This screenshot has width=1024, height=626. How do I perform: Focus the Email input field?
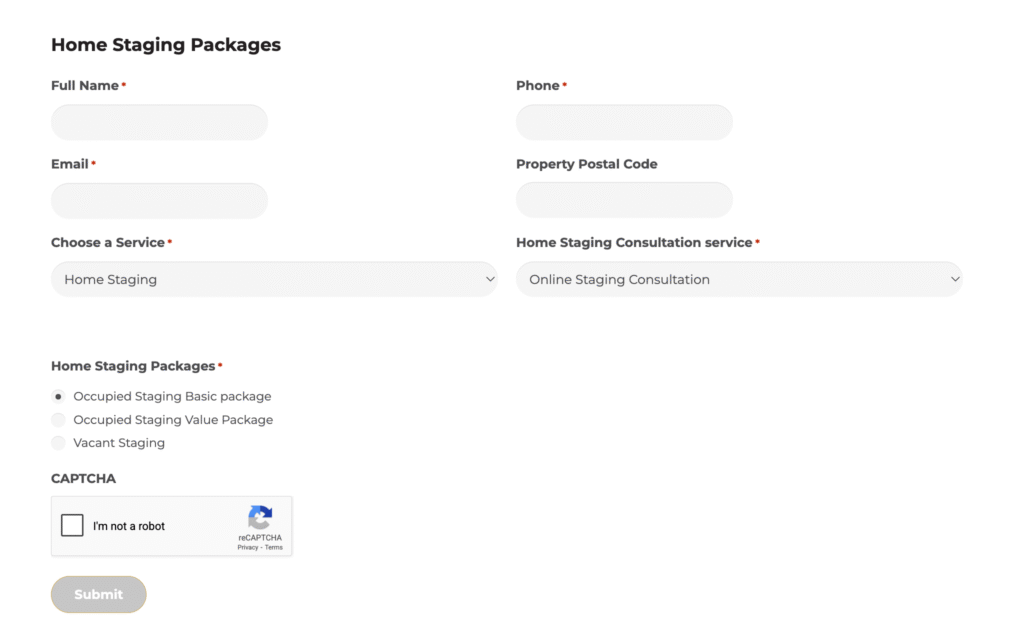pyautogui.click(x=159, y=200)
